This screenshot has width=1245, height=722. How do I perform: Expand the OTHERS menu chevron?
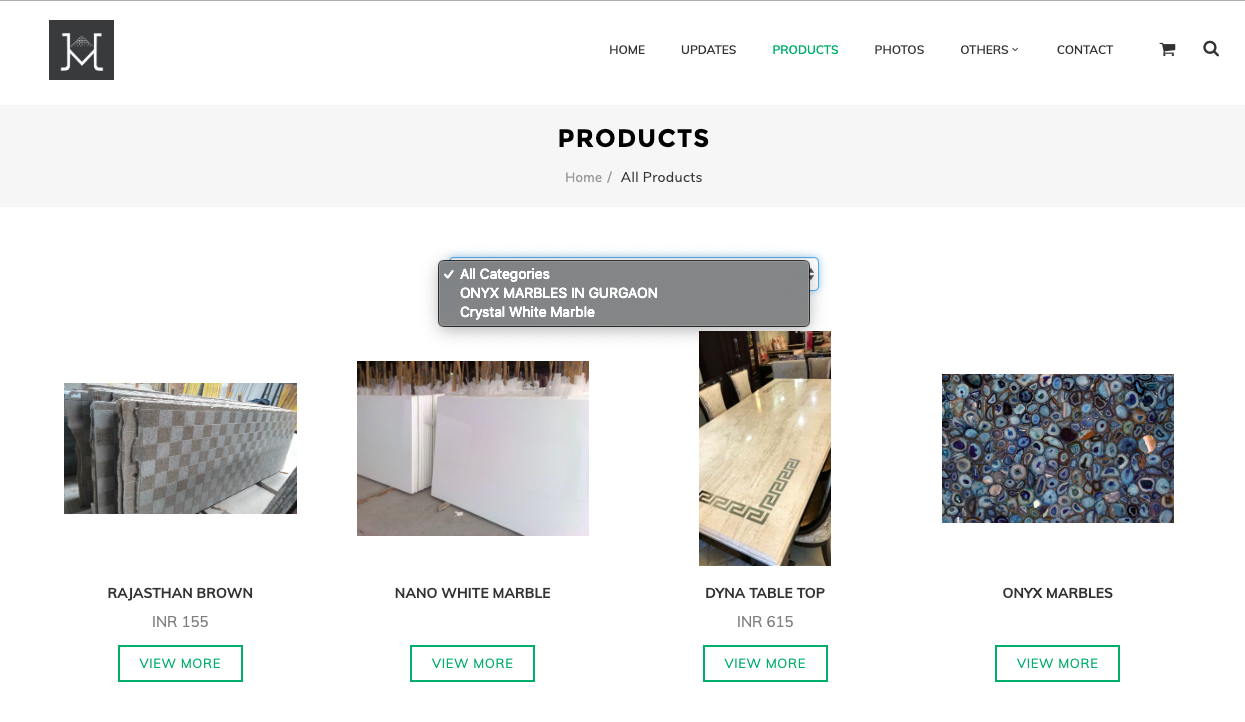[x=1015, y=49]
